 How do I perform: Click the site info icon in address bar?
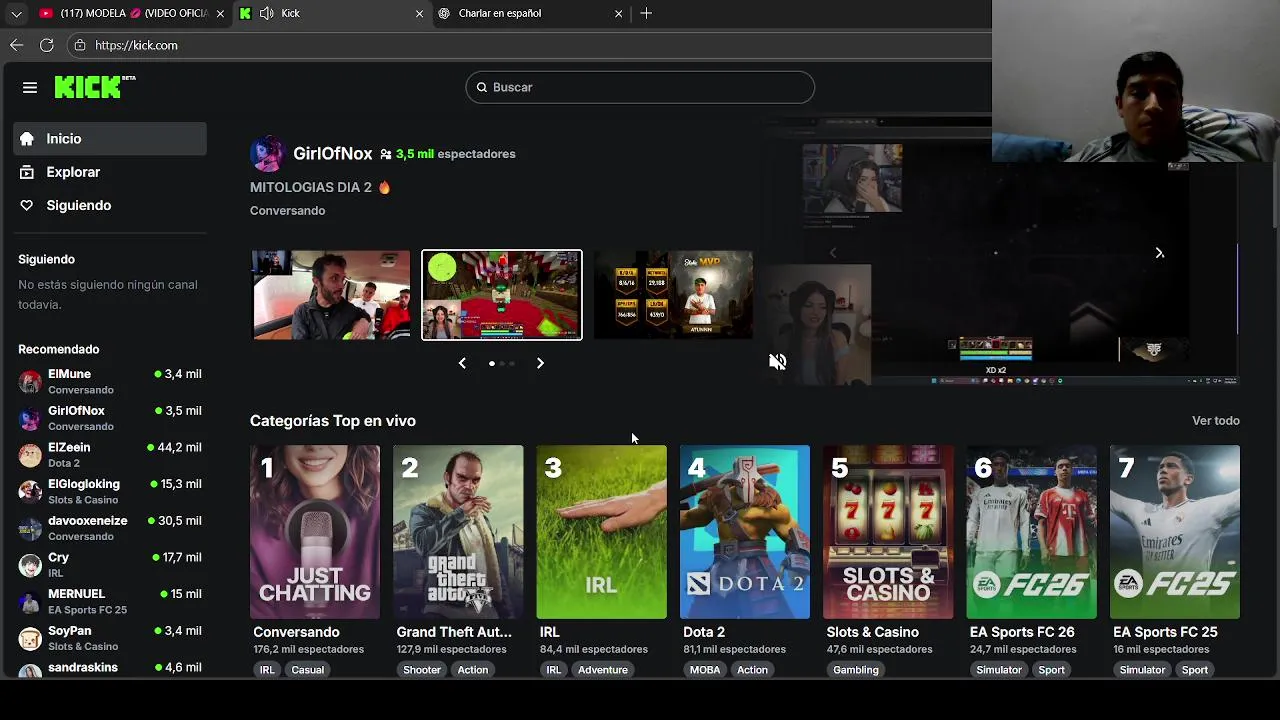pyautogui.click(x=80, y=45)
